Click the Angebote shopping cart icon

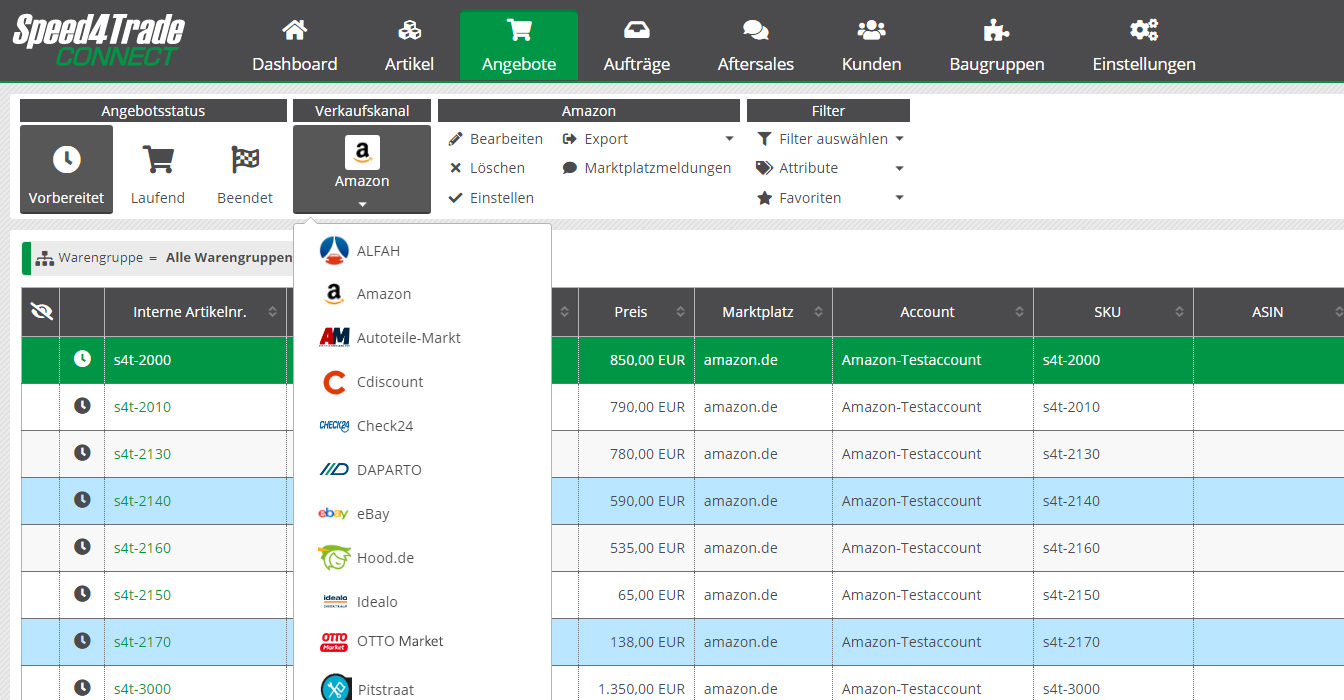(x=519, y=30)
